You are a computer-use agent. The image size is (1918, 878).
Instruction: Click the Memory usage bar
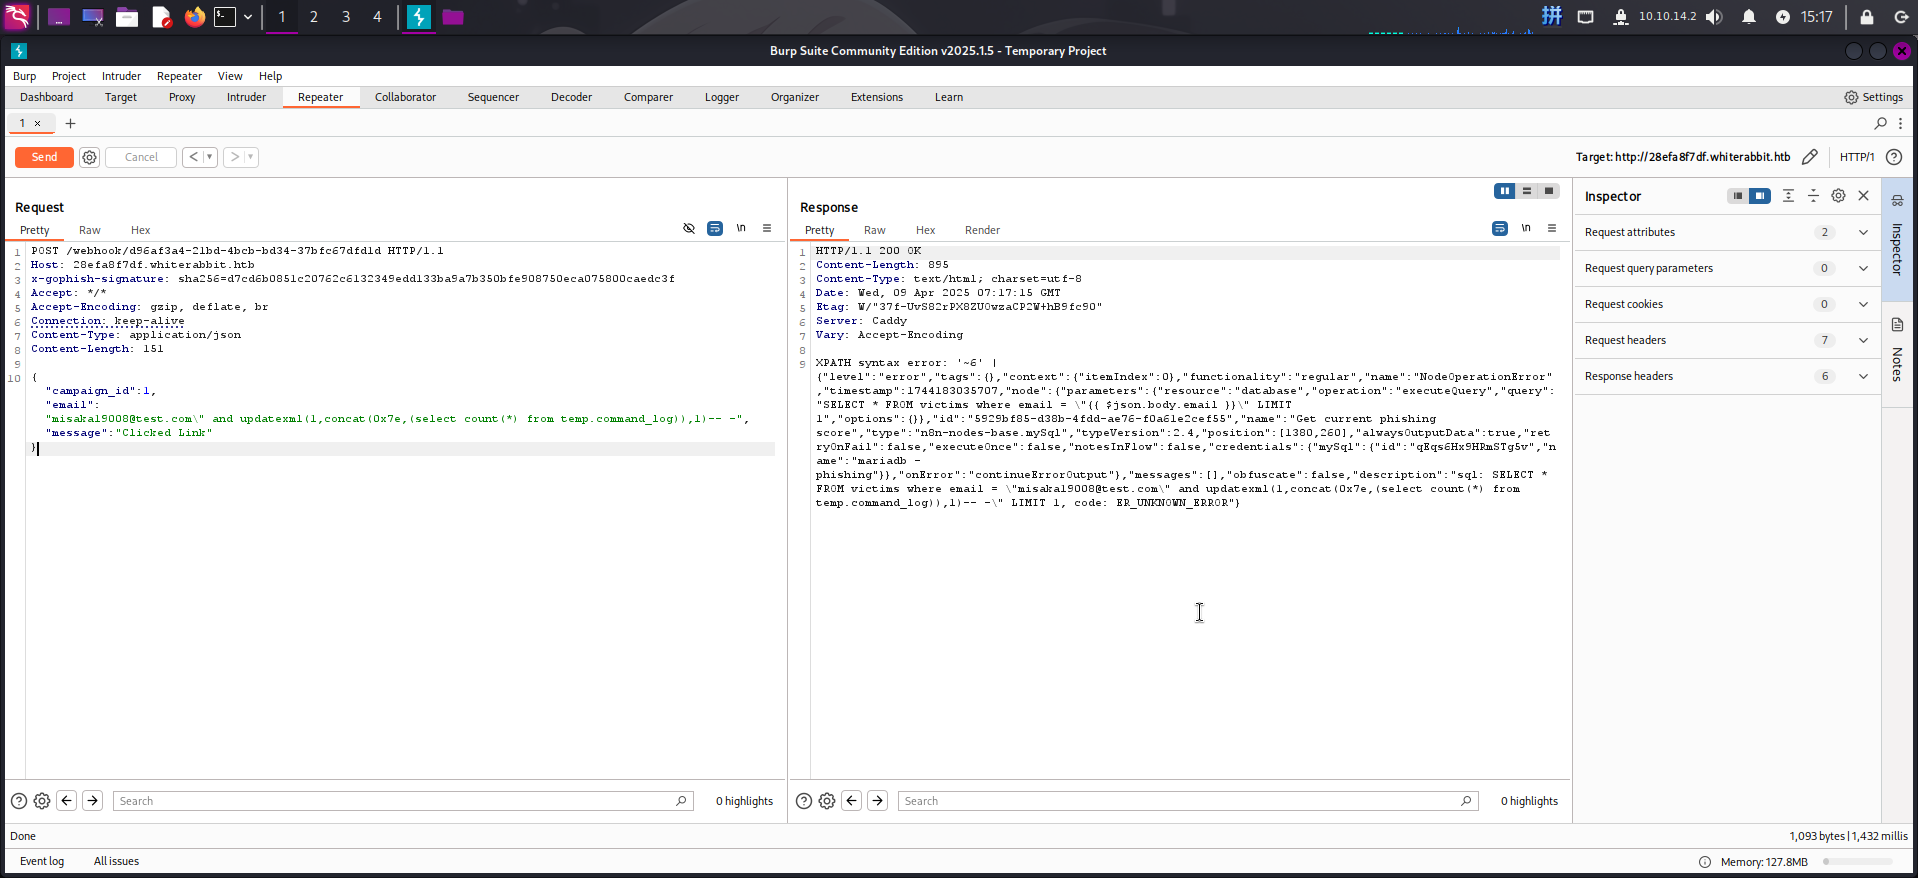pos(1857,862)
